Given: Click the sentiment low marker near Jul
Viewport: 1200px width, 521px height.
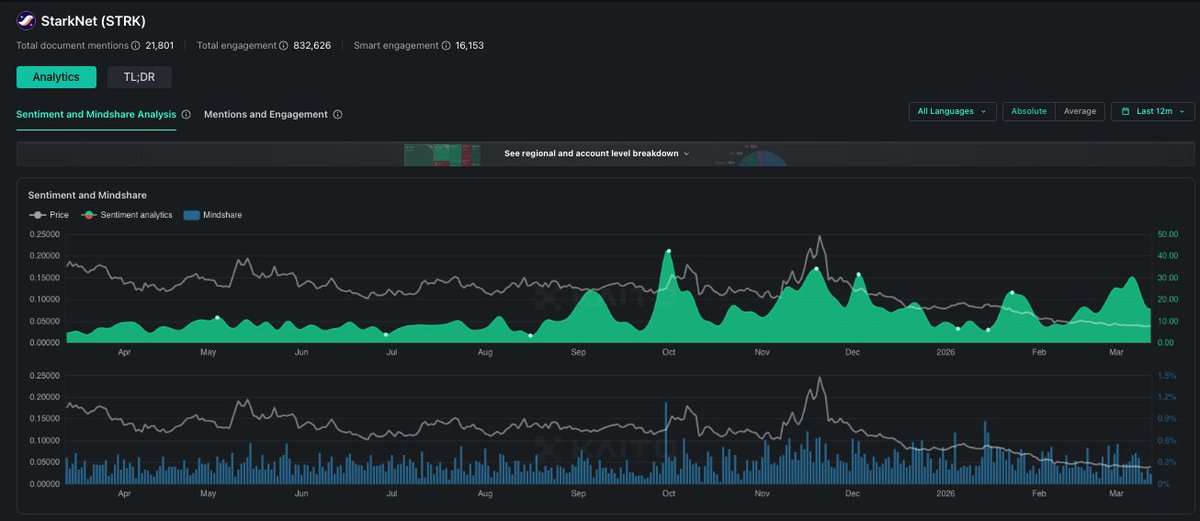Looking at the screenshot, I should pos(386,334).
